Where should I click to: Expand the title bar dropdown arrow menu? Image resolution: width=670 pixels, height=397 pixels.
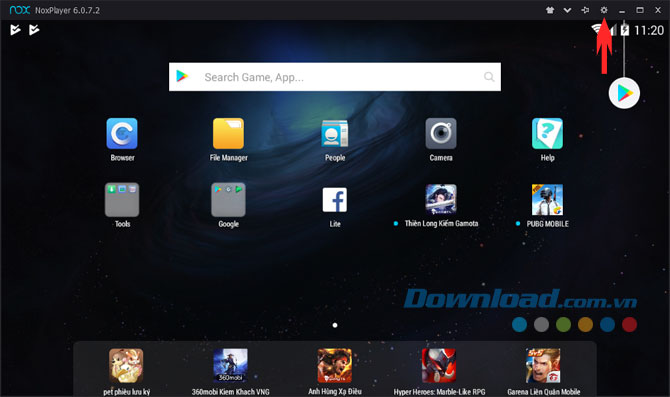(x=567, y=10)
